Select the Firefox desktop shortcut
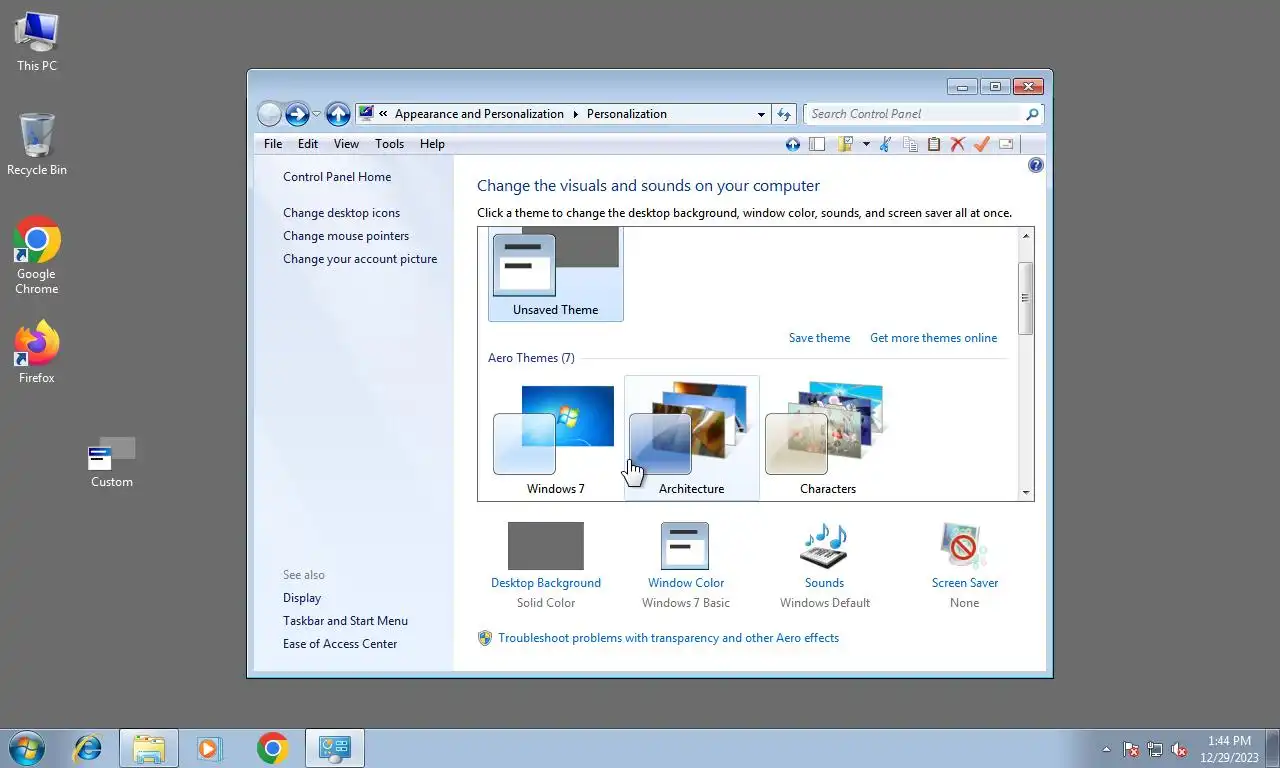Image resolution: width=1280 pixels, height=768 pixels. pos(37,353)
